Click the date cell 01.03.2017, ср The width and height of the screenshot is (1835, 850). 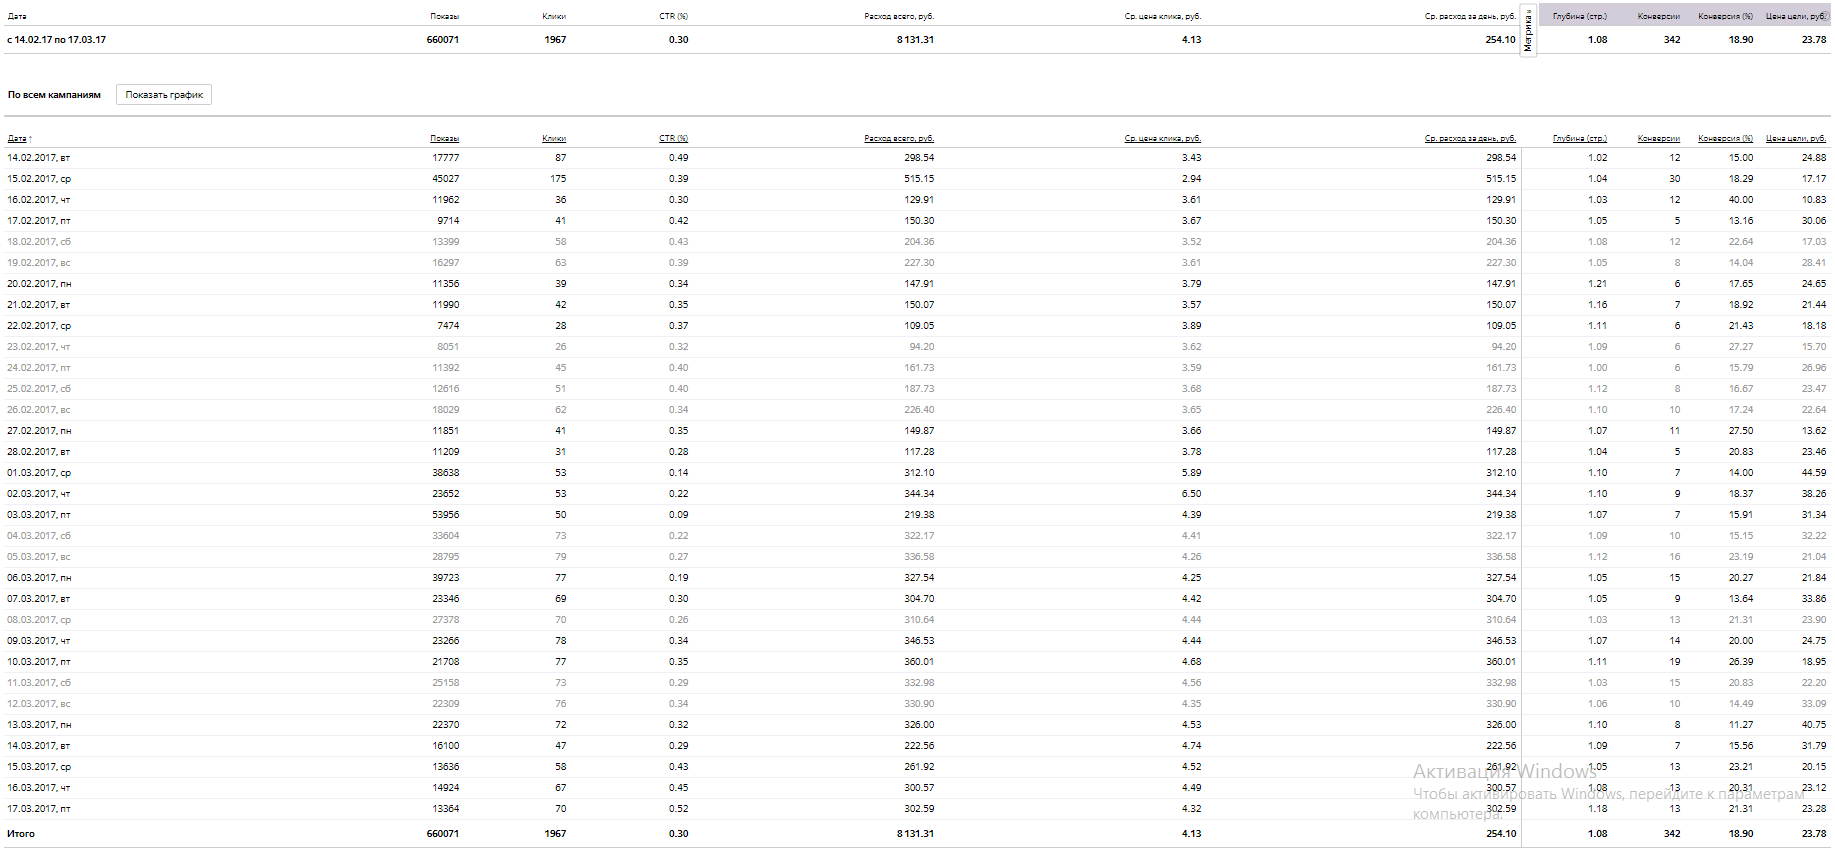click(39, 473)
